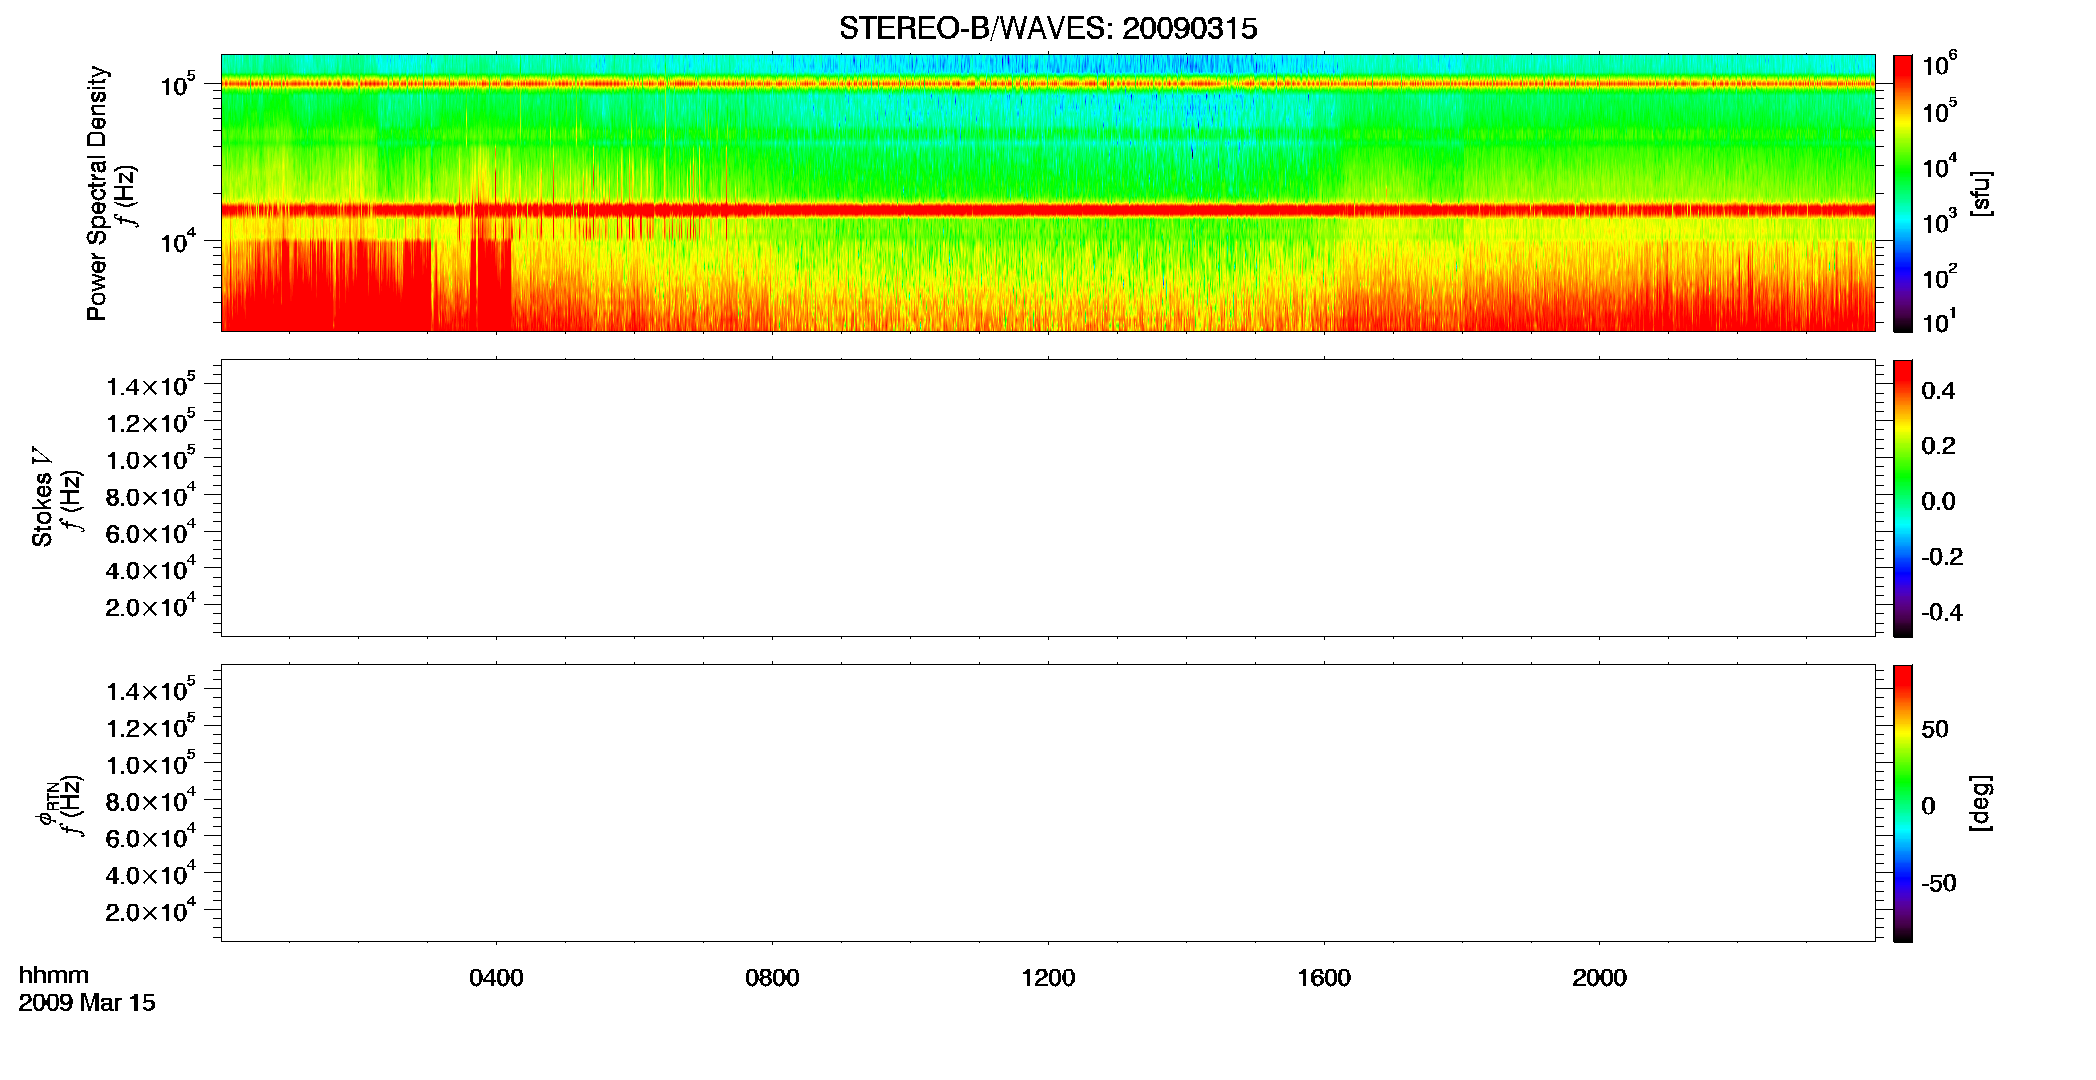
Task: Click the Stokes V axis label
Action: click(x=42, y=497)
